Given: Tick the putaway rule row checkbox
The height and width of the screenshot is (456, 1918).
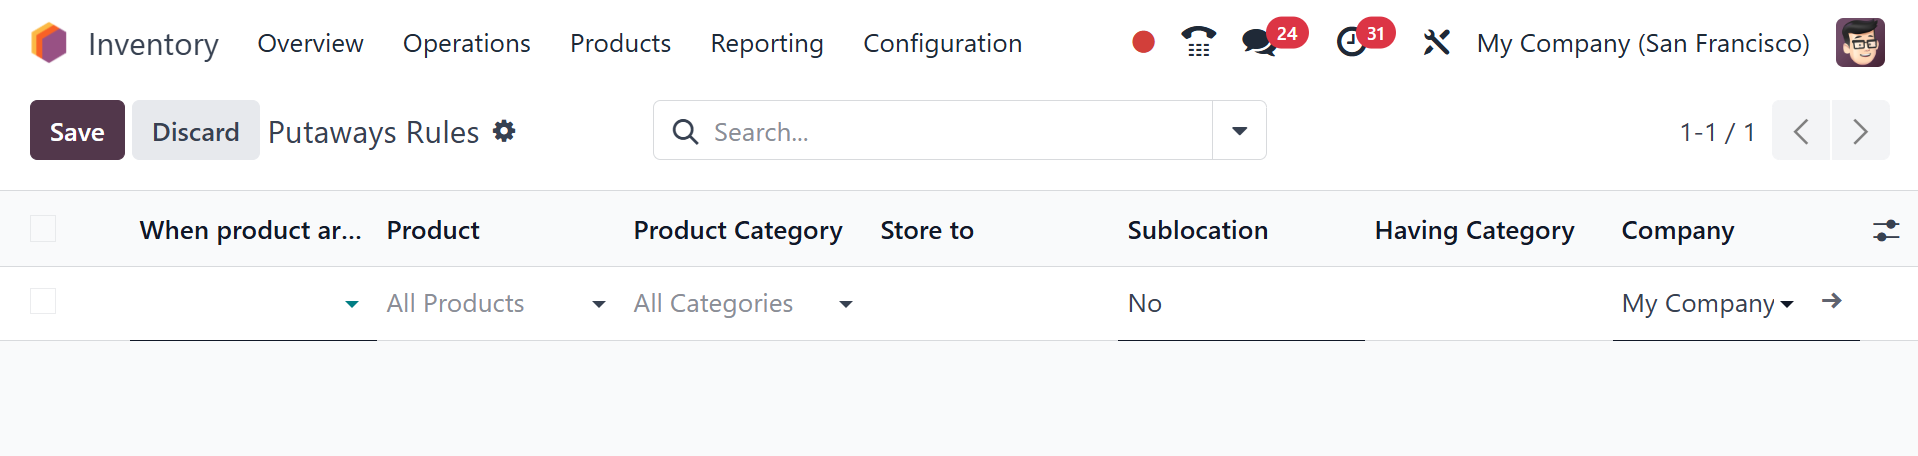Looking at the screenshot, I should [x=43, y=301].
